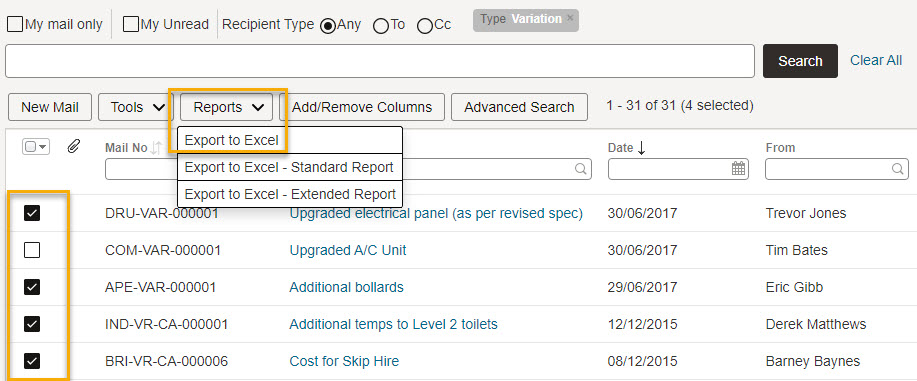The width and height of the screenshot is (917, 381).
Task: Tick the My Unread checkbox
Action: click(x=131, y=25)
